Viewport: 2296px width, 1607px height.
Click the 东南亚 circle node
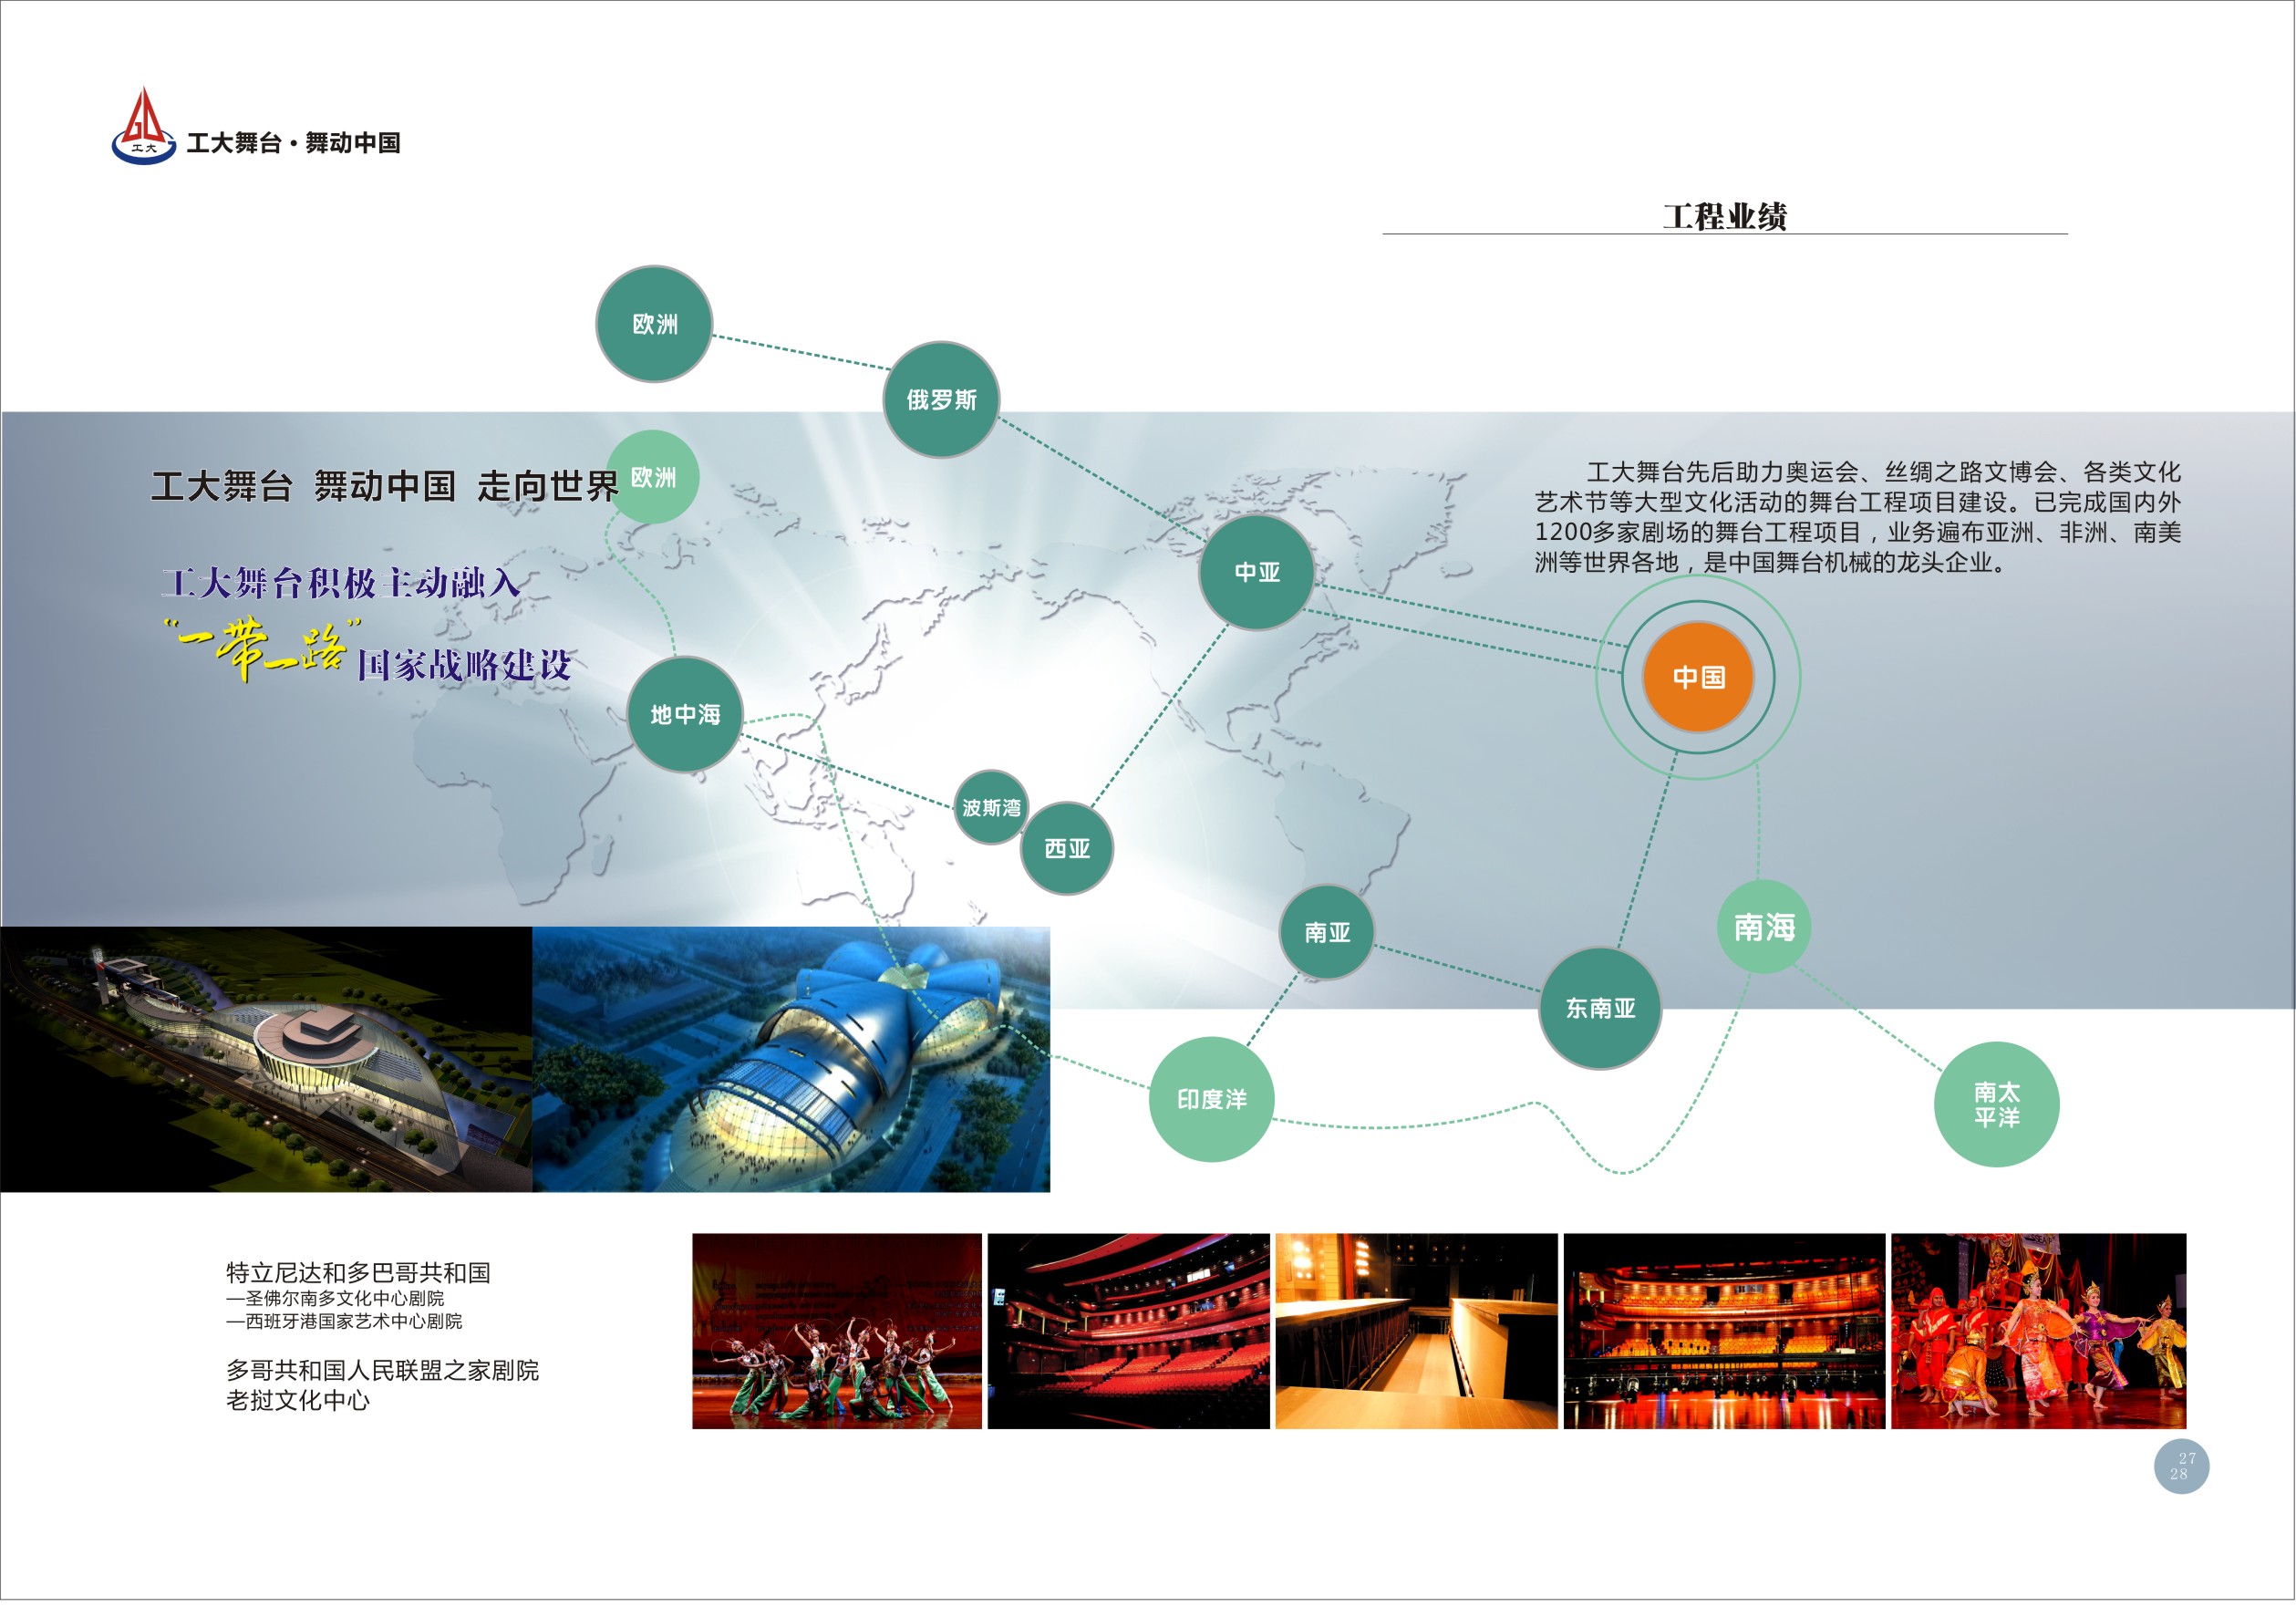[1599, 1008]
